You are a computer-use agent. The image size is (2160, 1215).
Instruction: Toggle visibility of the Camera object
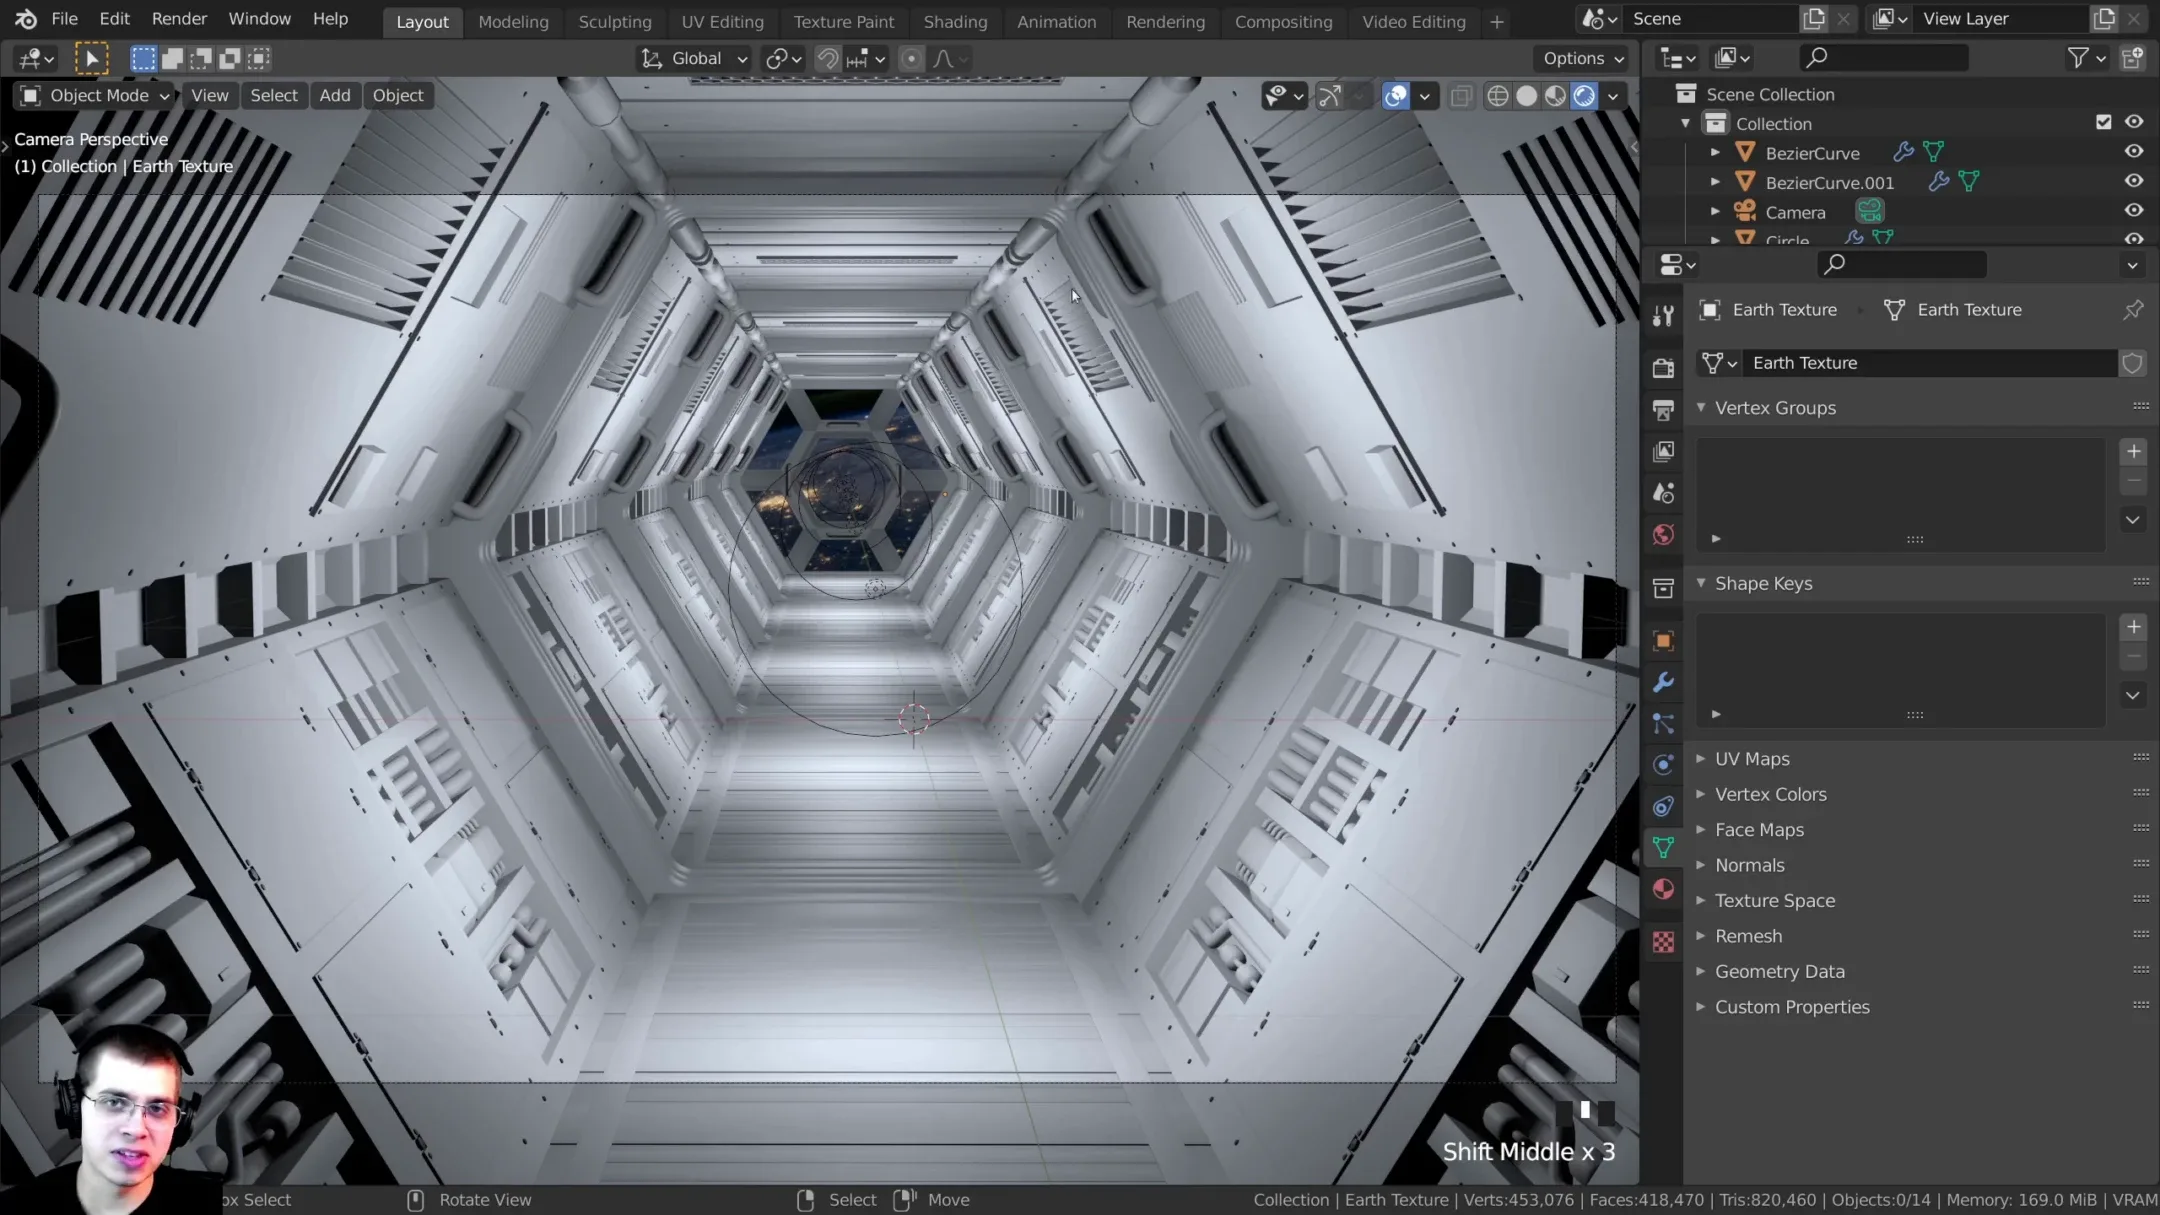point(2133,210)
